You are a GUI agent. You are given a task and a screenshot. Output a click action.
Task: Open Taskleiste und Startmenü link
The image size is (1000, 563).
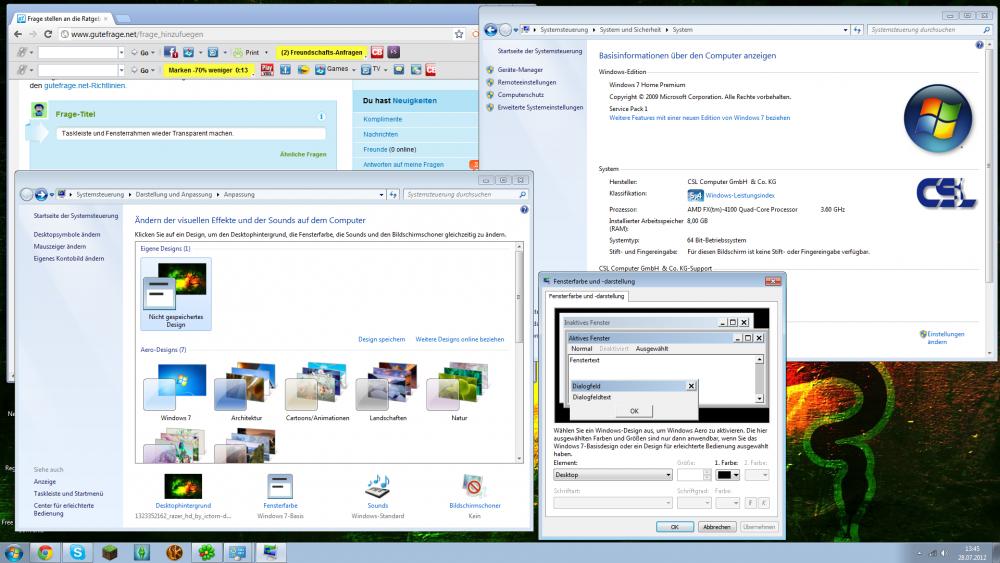tap(68, 494)
